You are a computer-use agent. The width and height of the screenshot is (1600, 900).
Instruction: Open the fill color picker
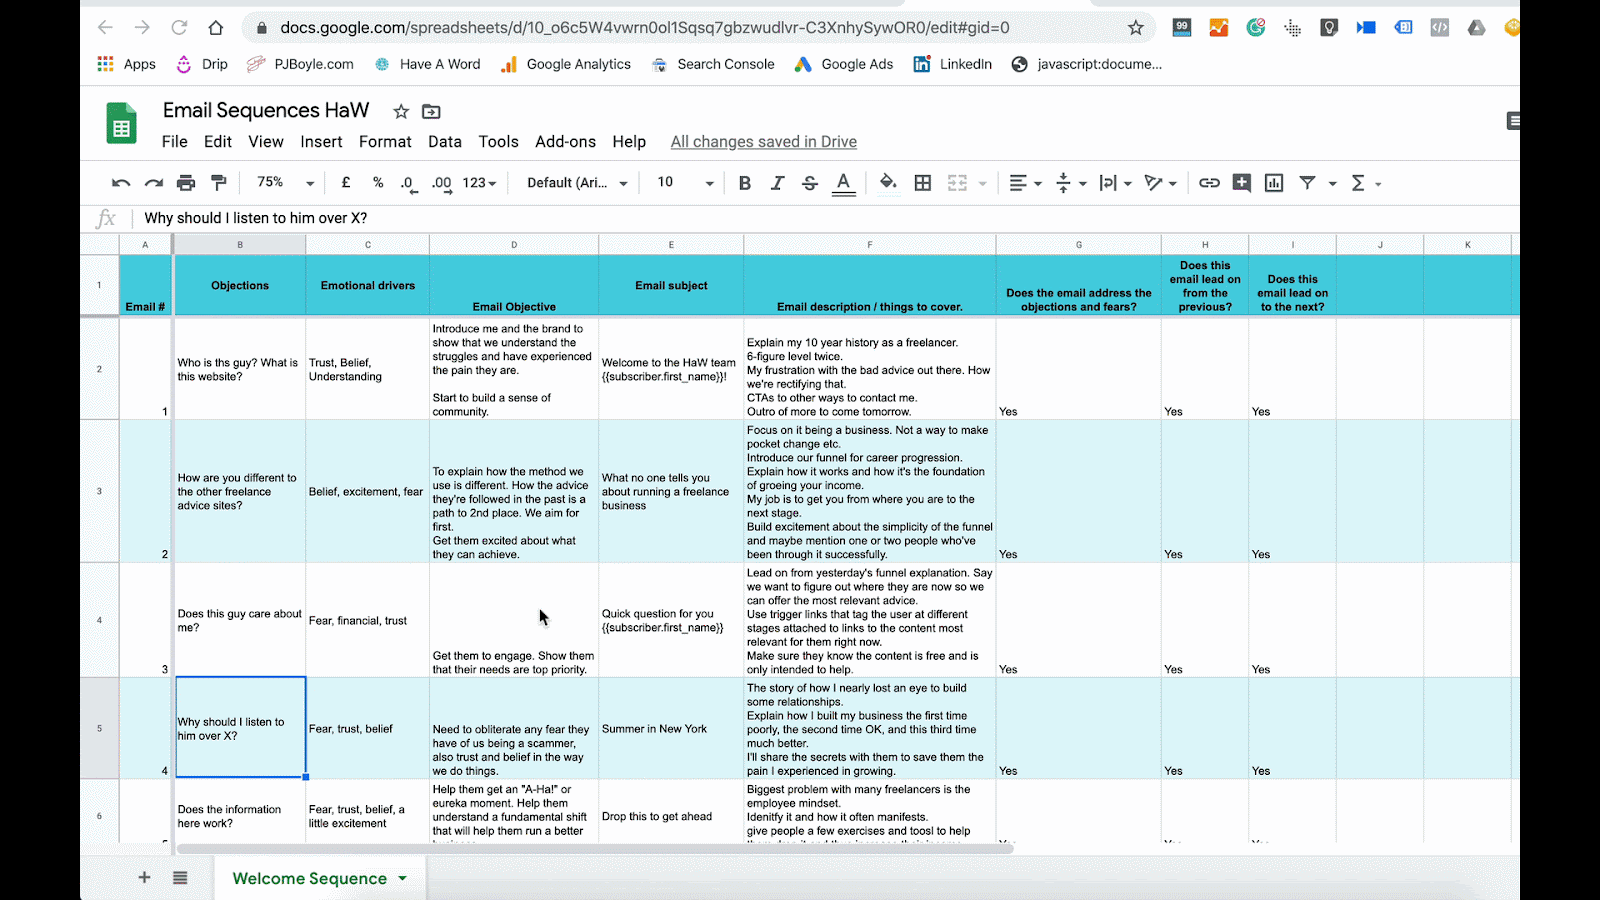(x=887, y=183)
